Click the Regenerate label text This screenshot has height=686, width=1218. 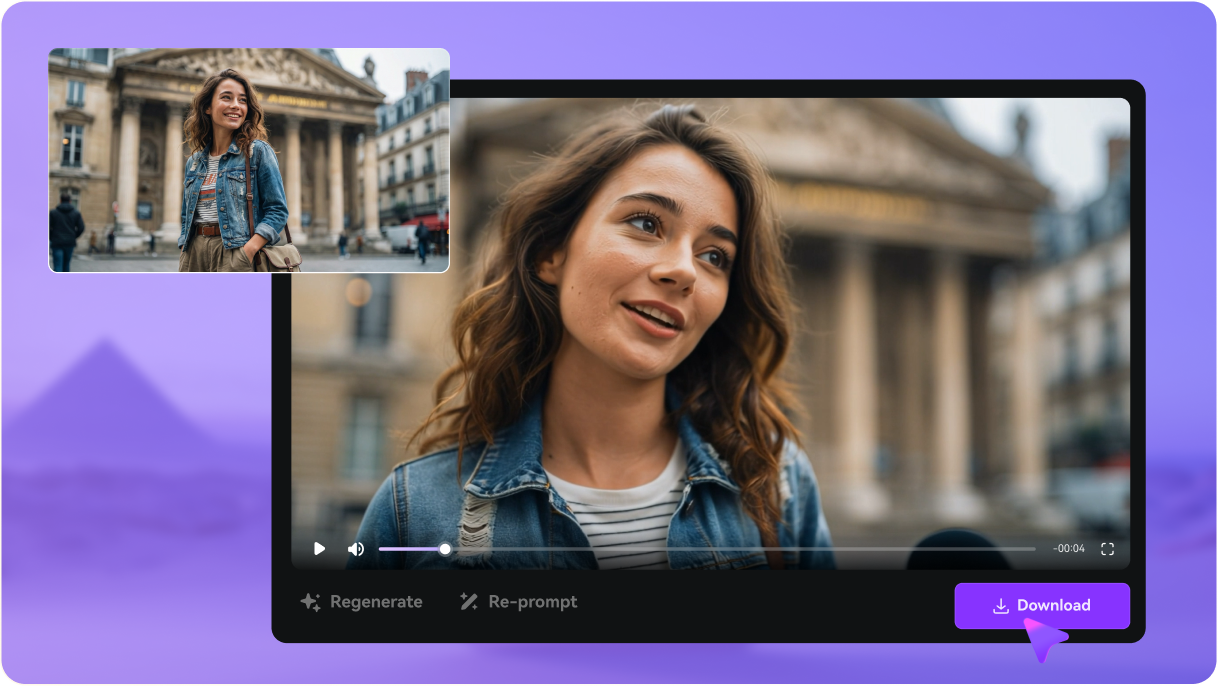pos(376,601)
